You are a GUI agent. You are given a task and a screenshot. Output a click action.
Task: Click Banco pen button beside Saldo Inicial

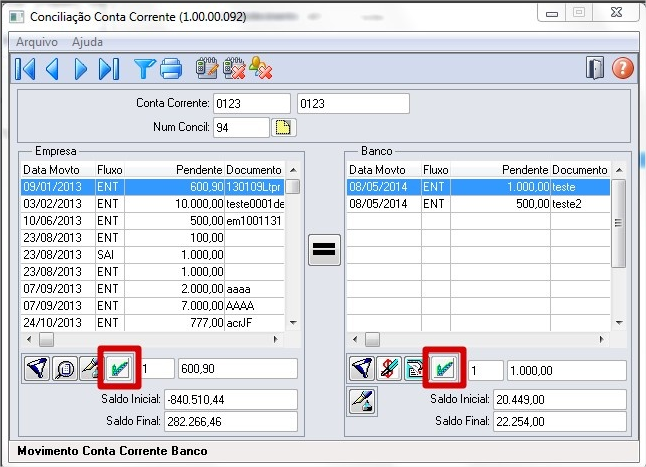tap(362, 402)
